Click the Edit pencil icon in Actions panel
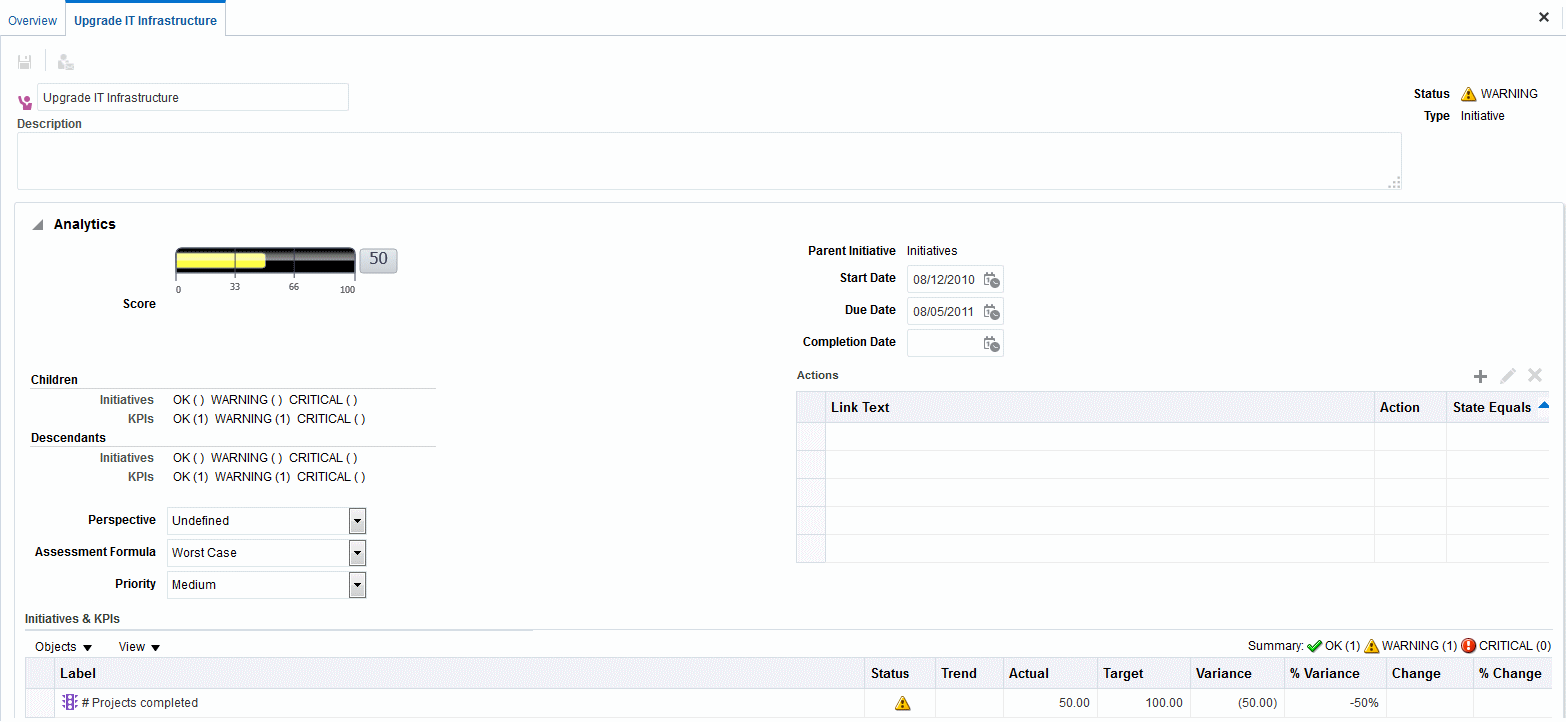This screenshot has width=1566, height=722. (x=1508, y=376)
